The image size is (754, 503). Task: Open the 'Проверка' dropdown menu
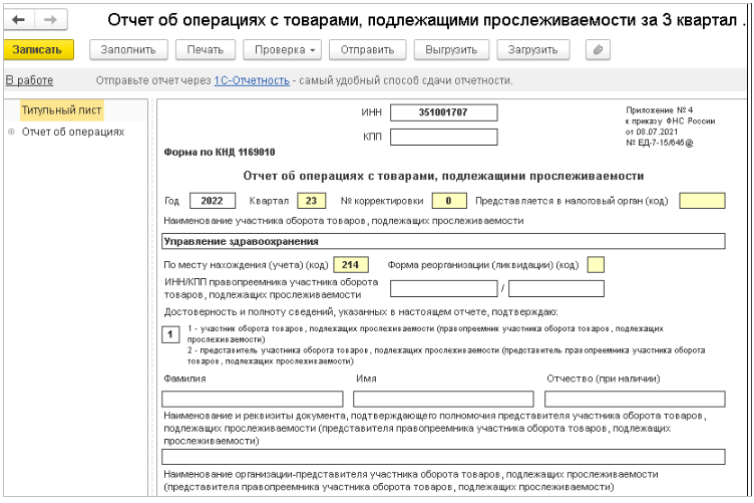coord(285,49)
